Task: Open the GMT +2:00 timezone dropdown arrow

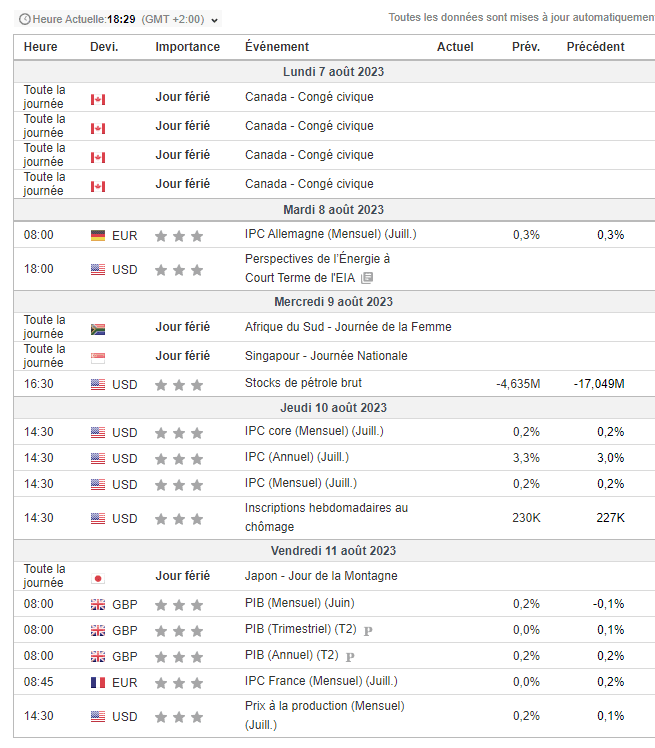Action: pyautogui.click(x=215, y=20)
